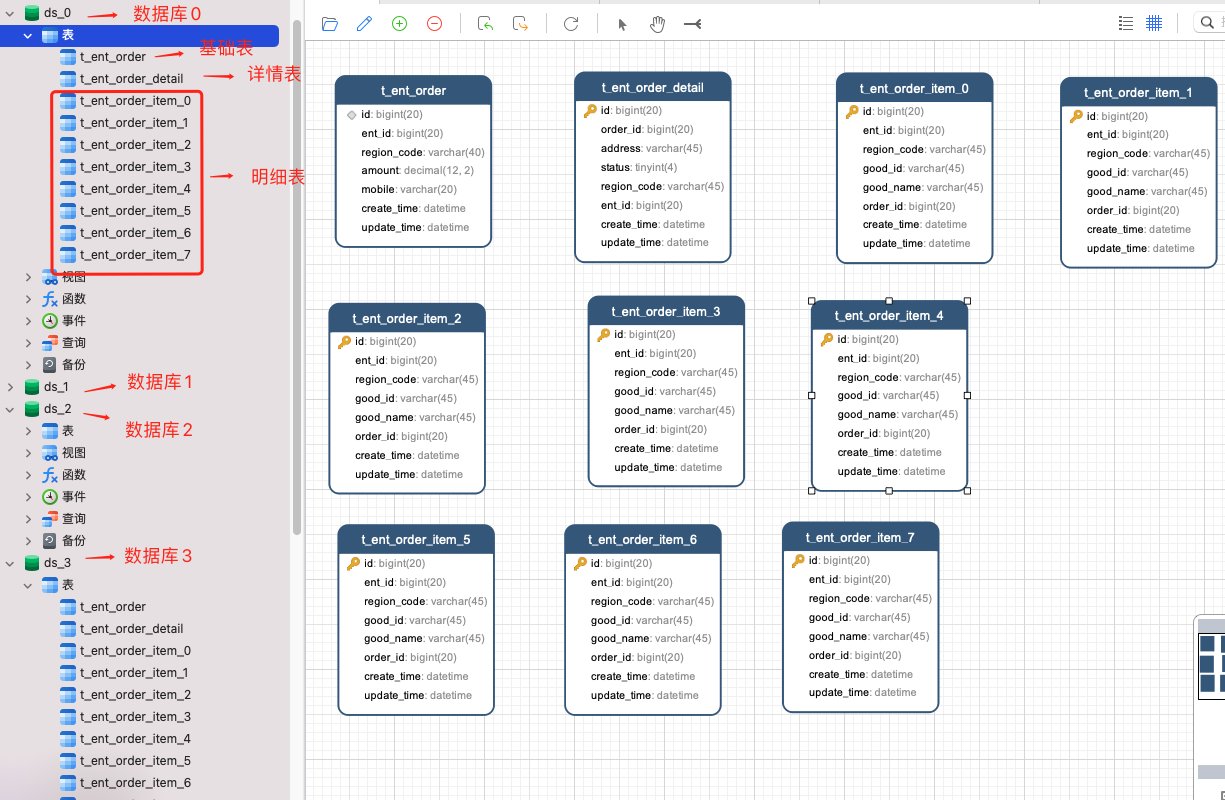The width and height of the screenshot is (1225, 800).
Task: Click the blue pencil edit icon
Action: (364, 24)
